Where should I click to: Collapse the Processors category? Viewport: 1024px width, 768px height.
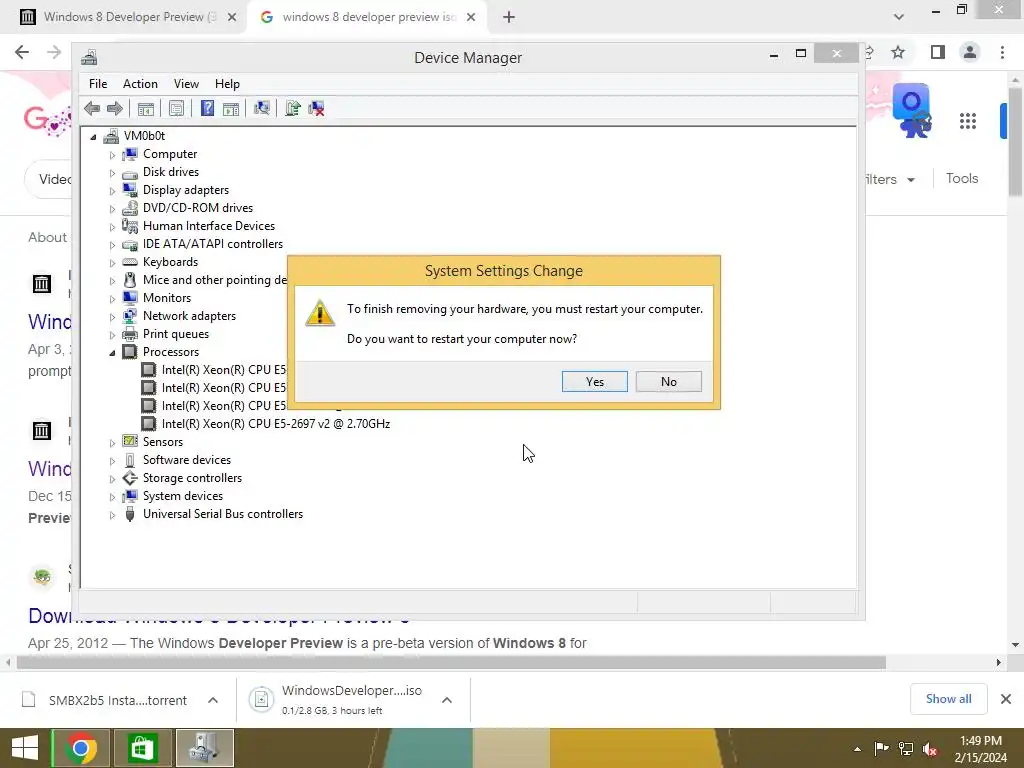coord(112,353)
